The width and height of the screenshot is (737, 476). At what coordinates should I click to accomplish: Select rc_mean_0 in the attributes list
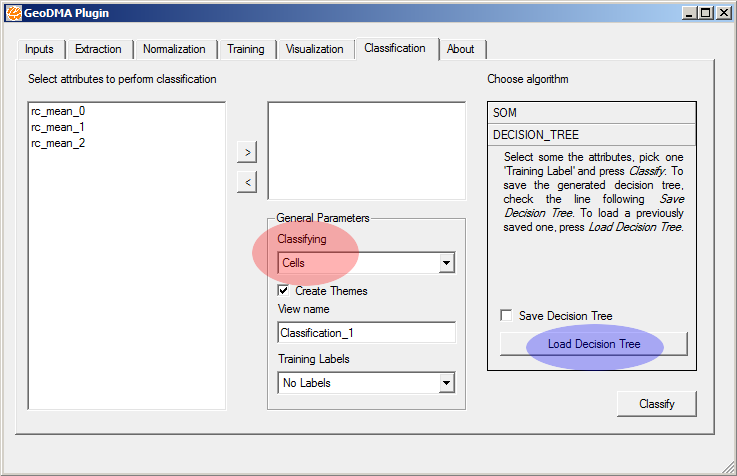[x=58, y=112]
